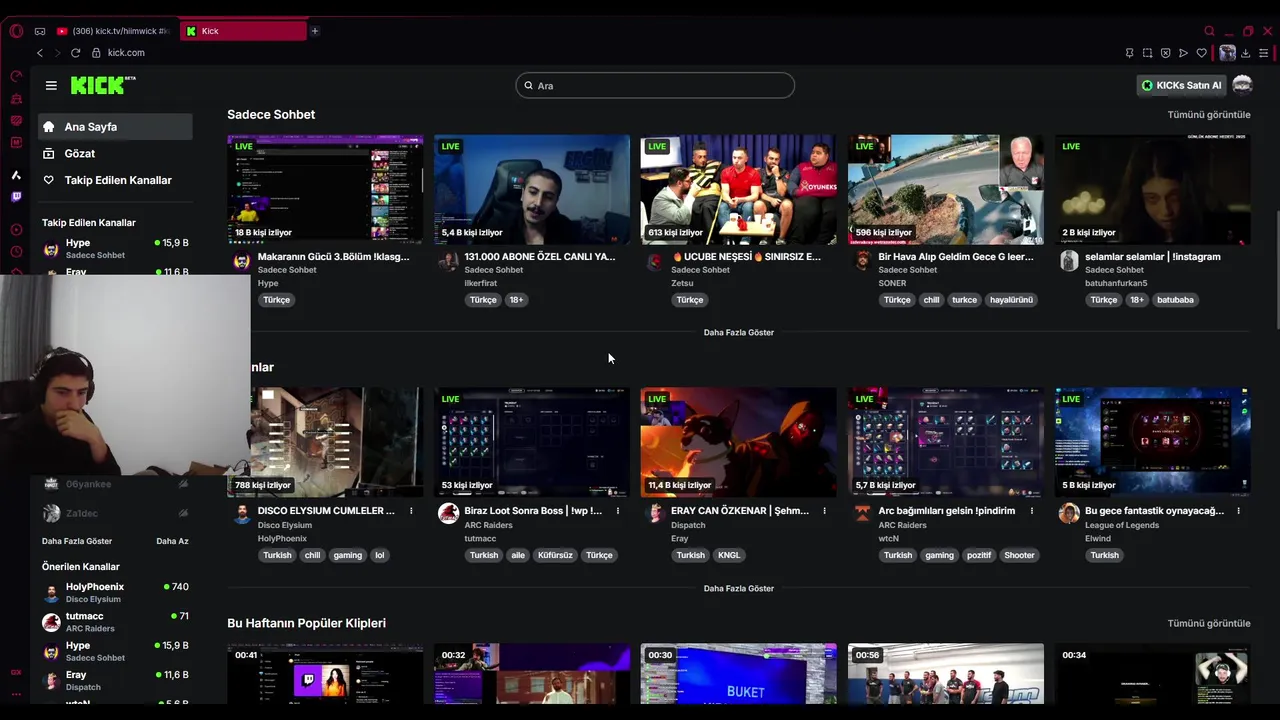Open the Easy Setup sliders icon
Screen dimensions: 1280x720
coord(1263,53)
